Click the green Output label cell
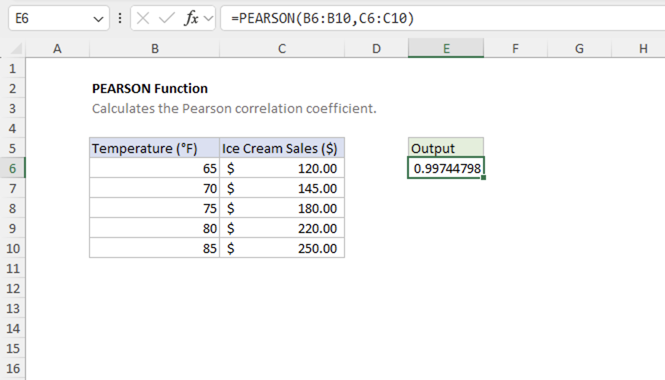665x380 pixels. [446, 148]
